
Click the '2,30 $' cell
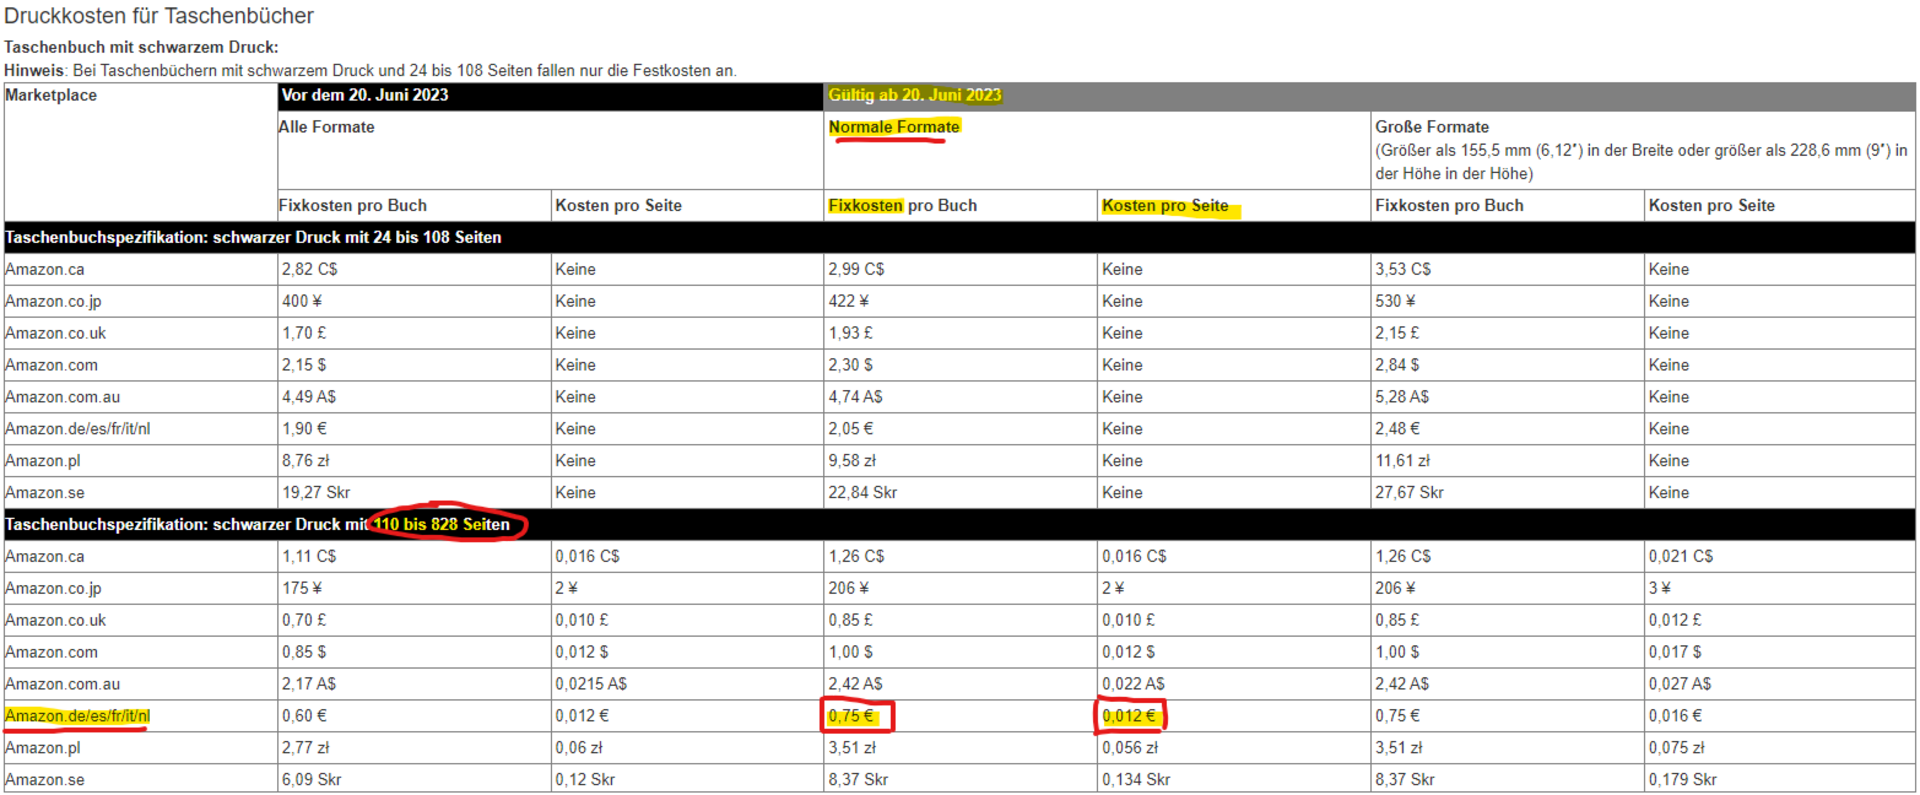click(960, 365)
